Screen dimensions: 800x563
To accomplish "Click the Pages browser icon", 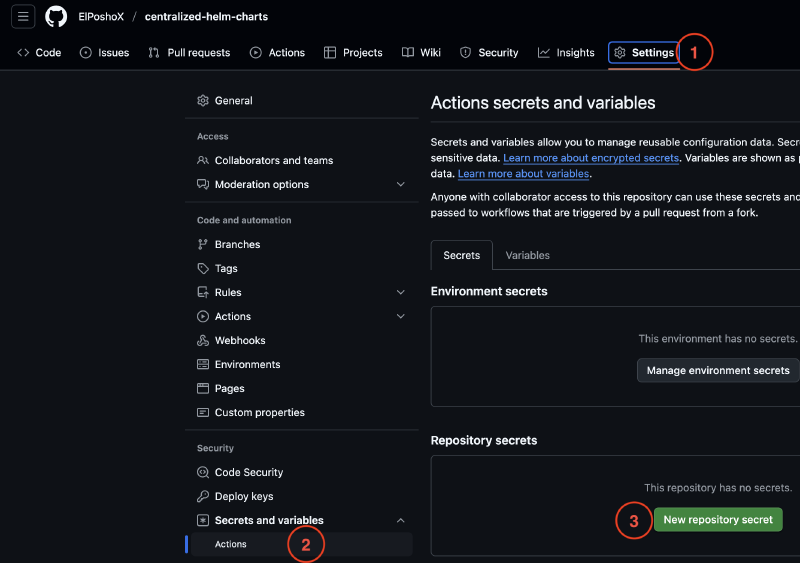I will (x=203, y=388).
